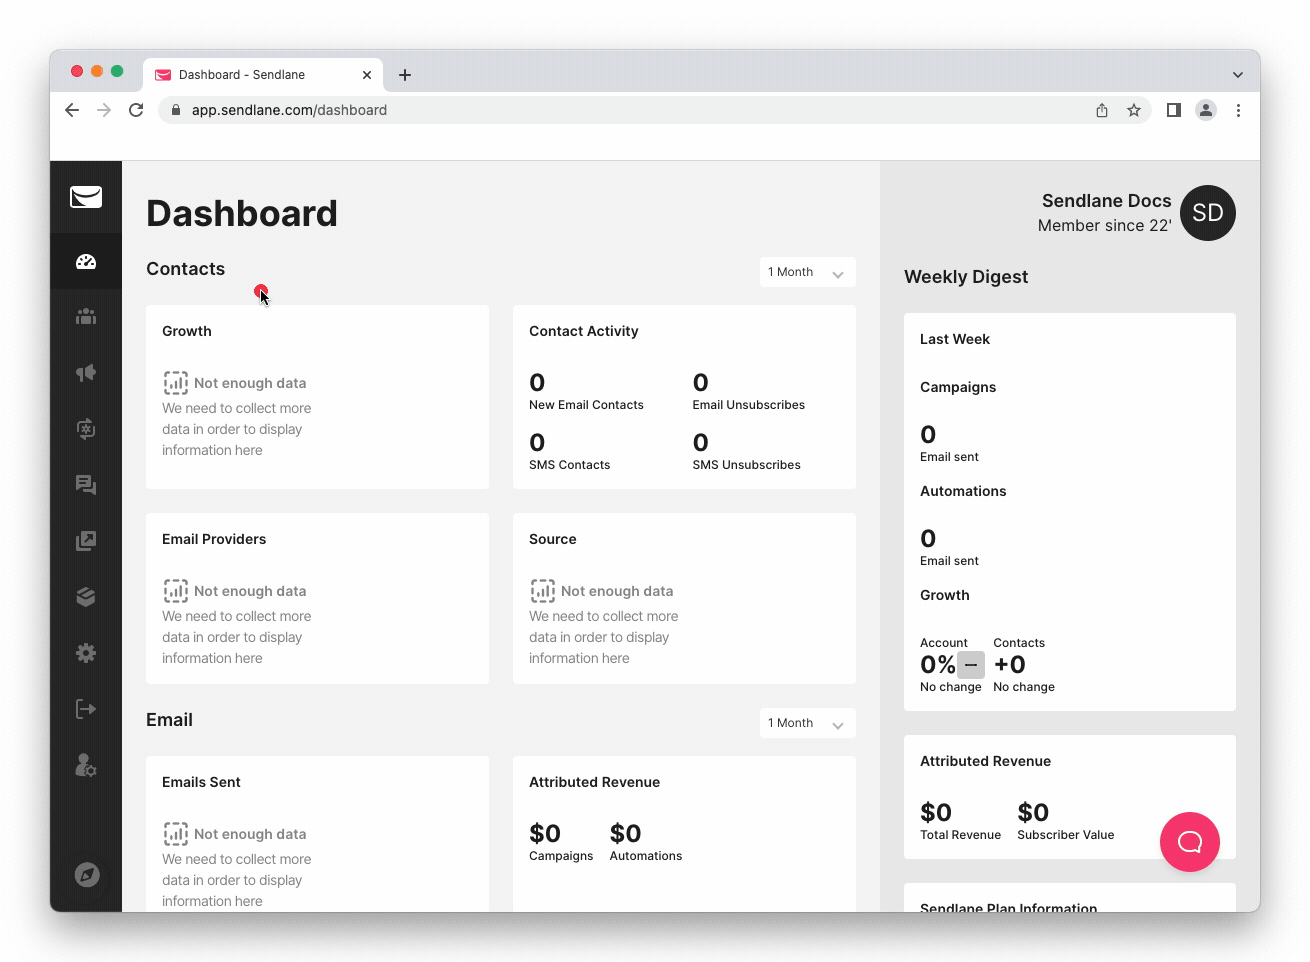Click the +0 Contacts growth value
Image resolution: width=1310 pixels, height=962 pixels.
click(x=1010, y=665)
